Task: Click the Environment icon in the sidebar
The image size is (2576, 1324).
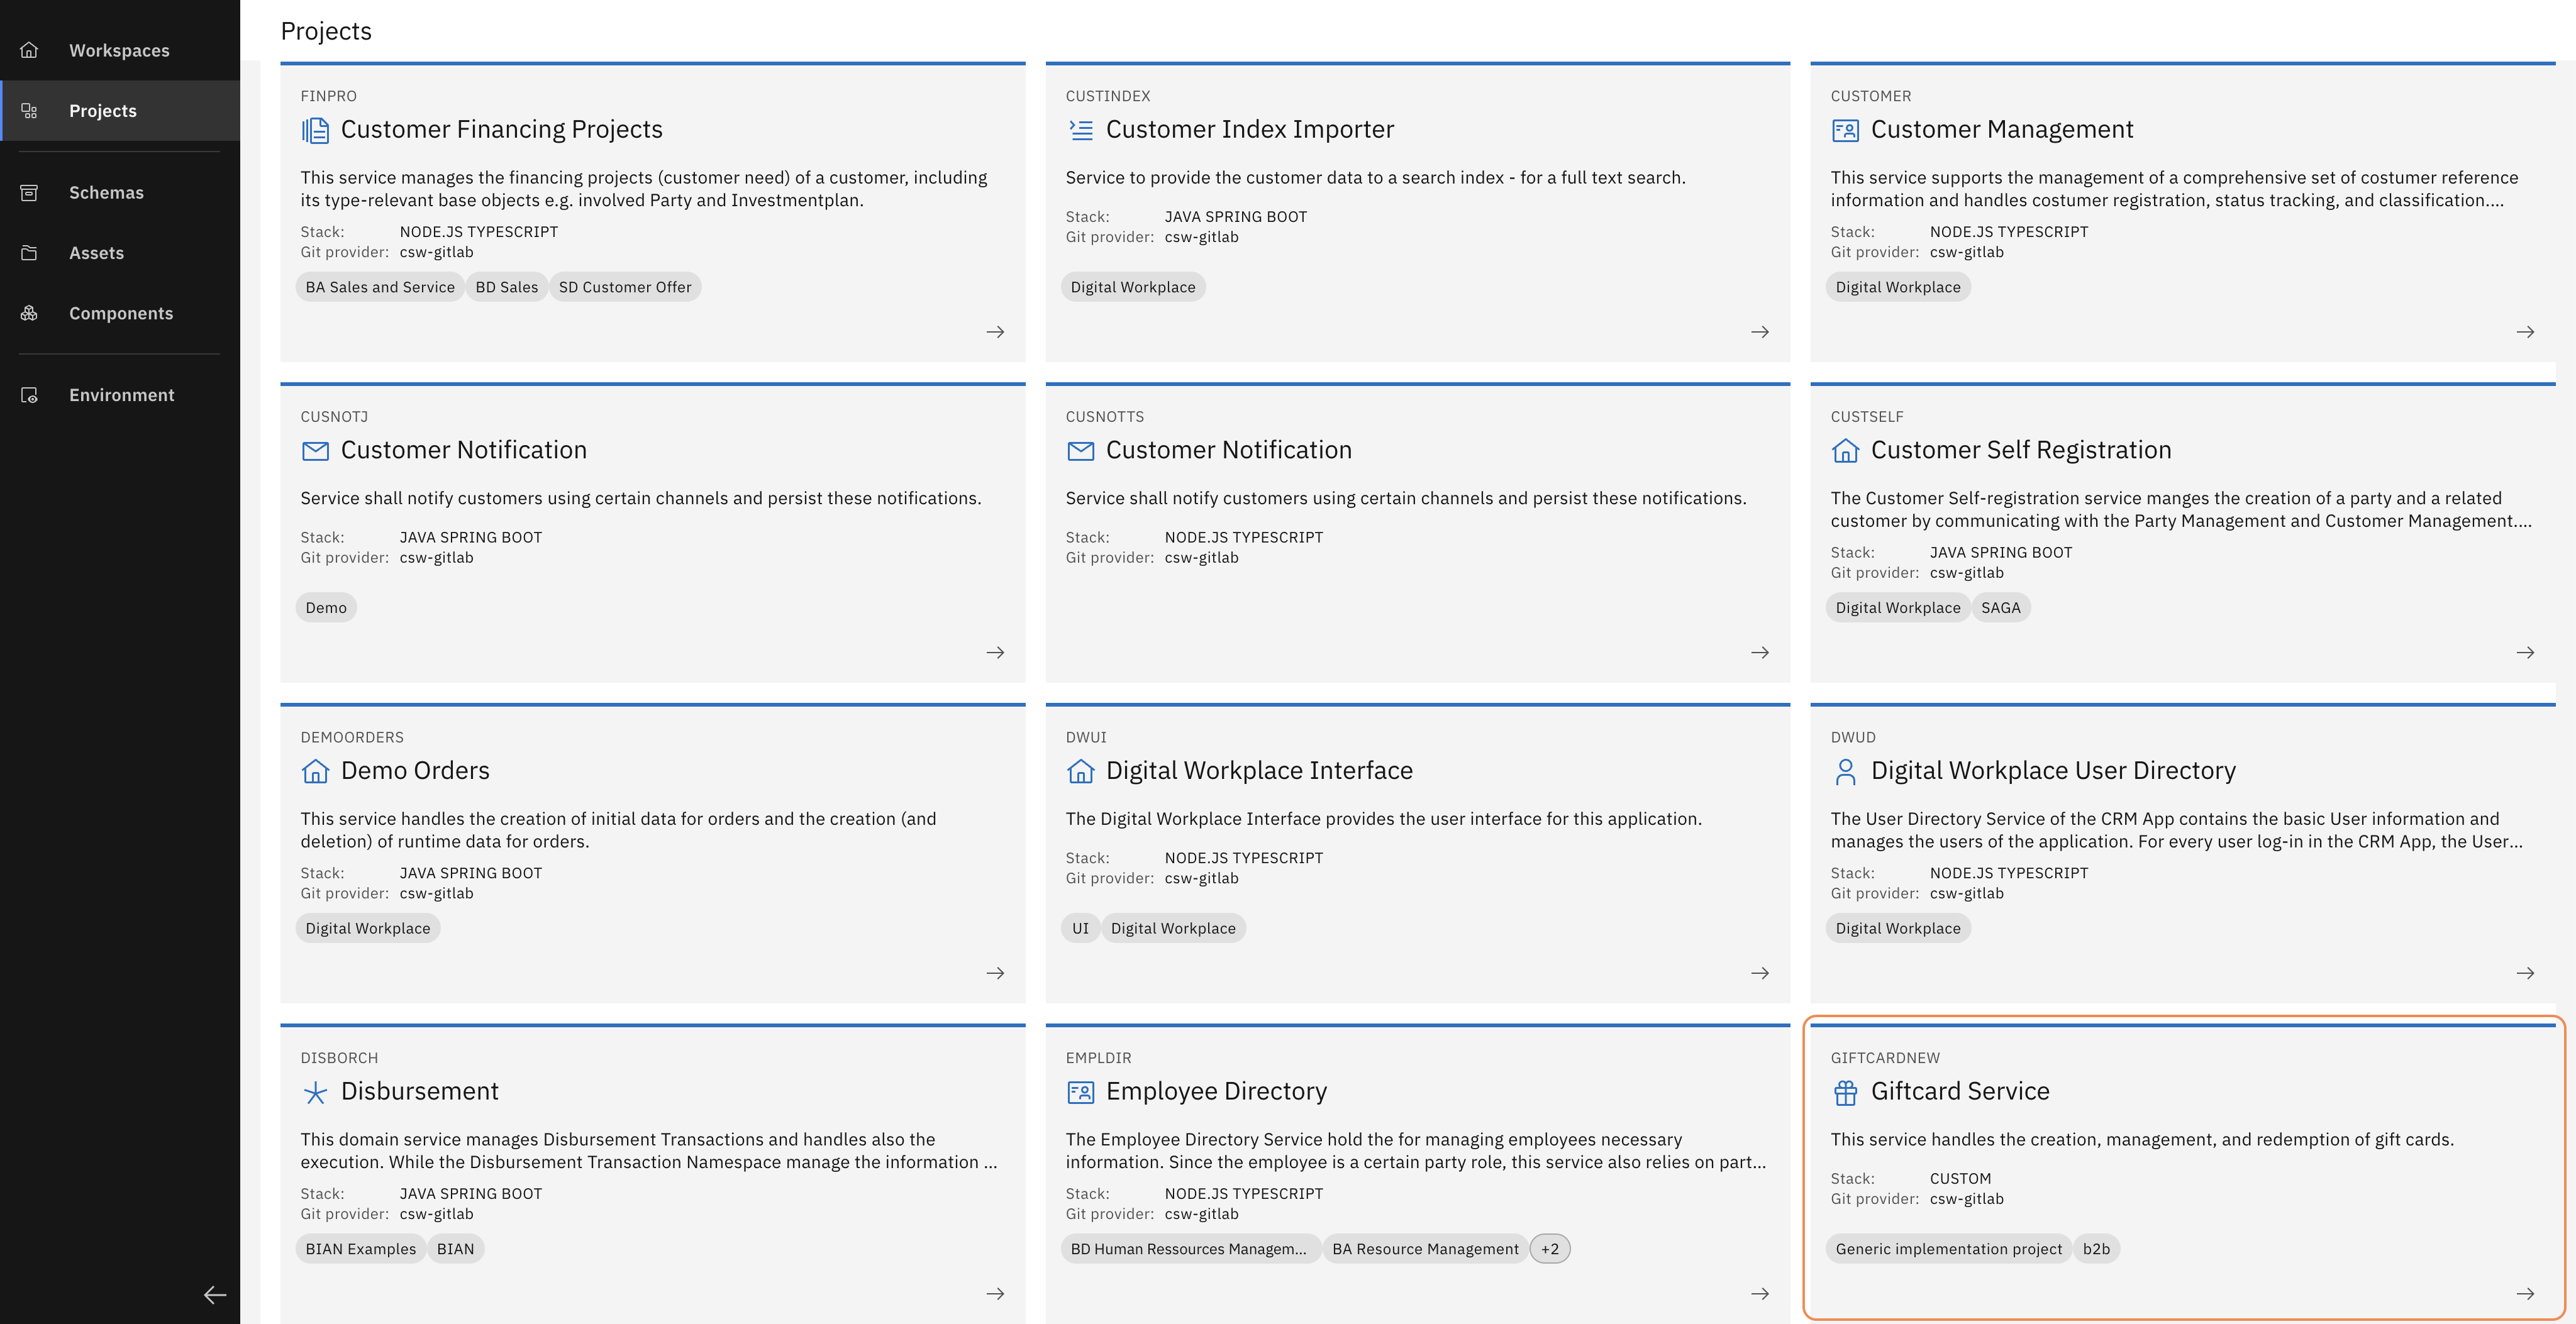Action: click(x=29, y=395)
